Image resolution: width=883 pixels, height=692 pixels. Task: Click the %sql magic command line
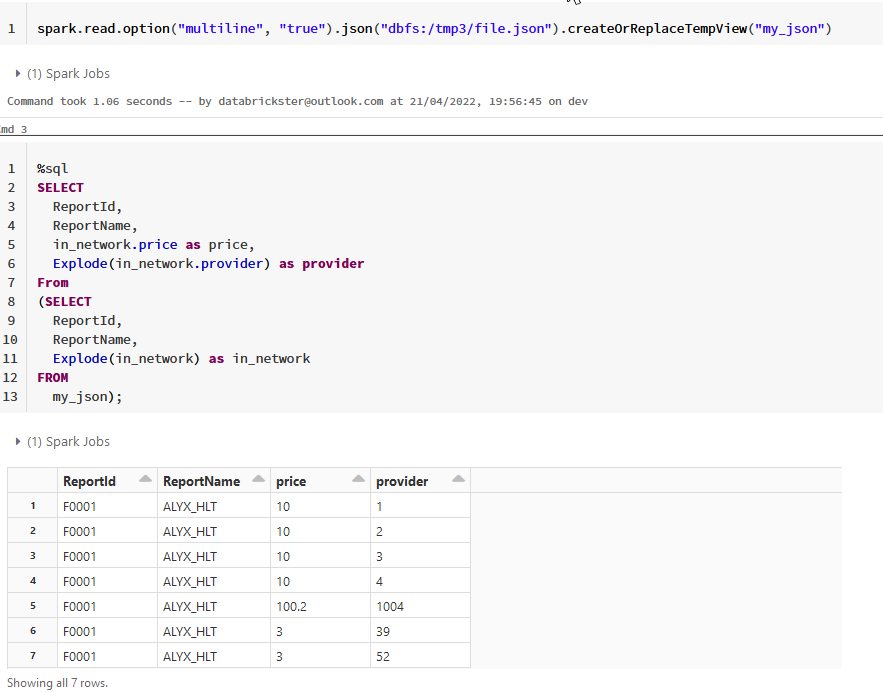click(x=53, y=169)
